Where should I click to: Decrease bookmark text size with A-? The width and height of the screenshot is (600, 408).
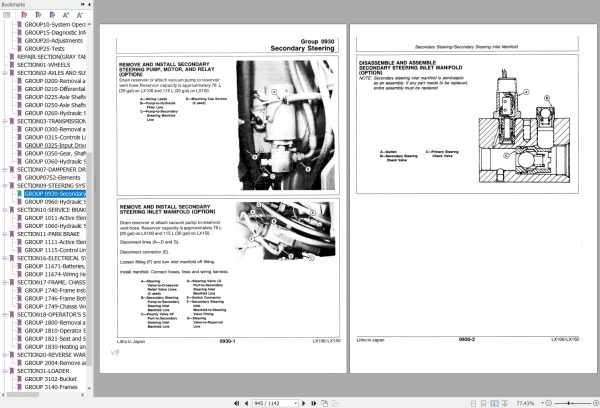pyautogui.click(x=80, y=15)
